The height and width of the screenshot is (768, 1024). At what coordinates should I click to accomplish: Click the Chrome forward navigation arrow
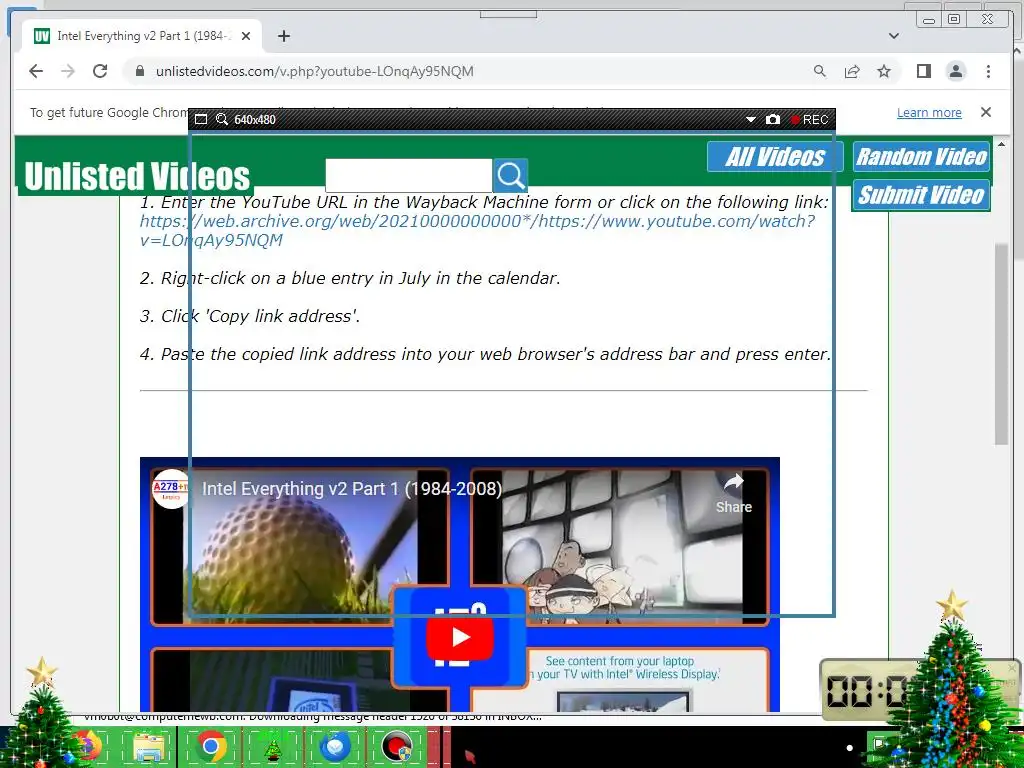click(68, 71)
